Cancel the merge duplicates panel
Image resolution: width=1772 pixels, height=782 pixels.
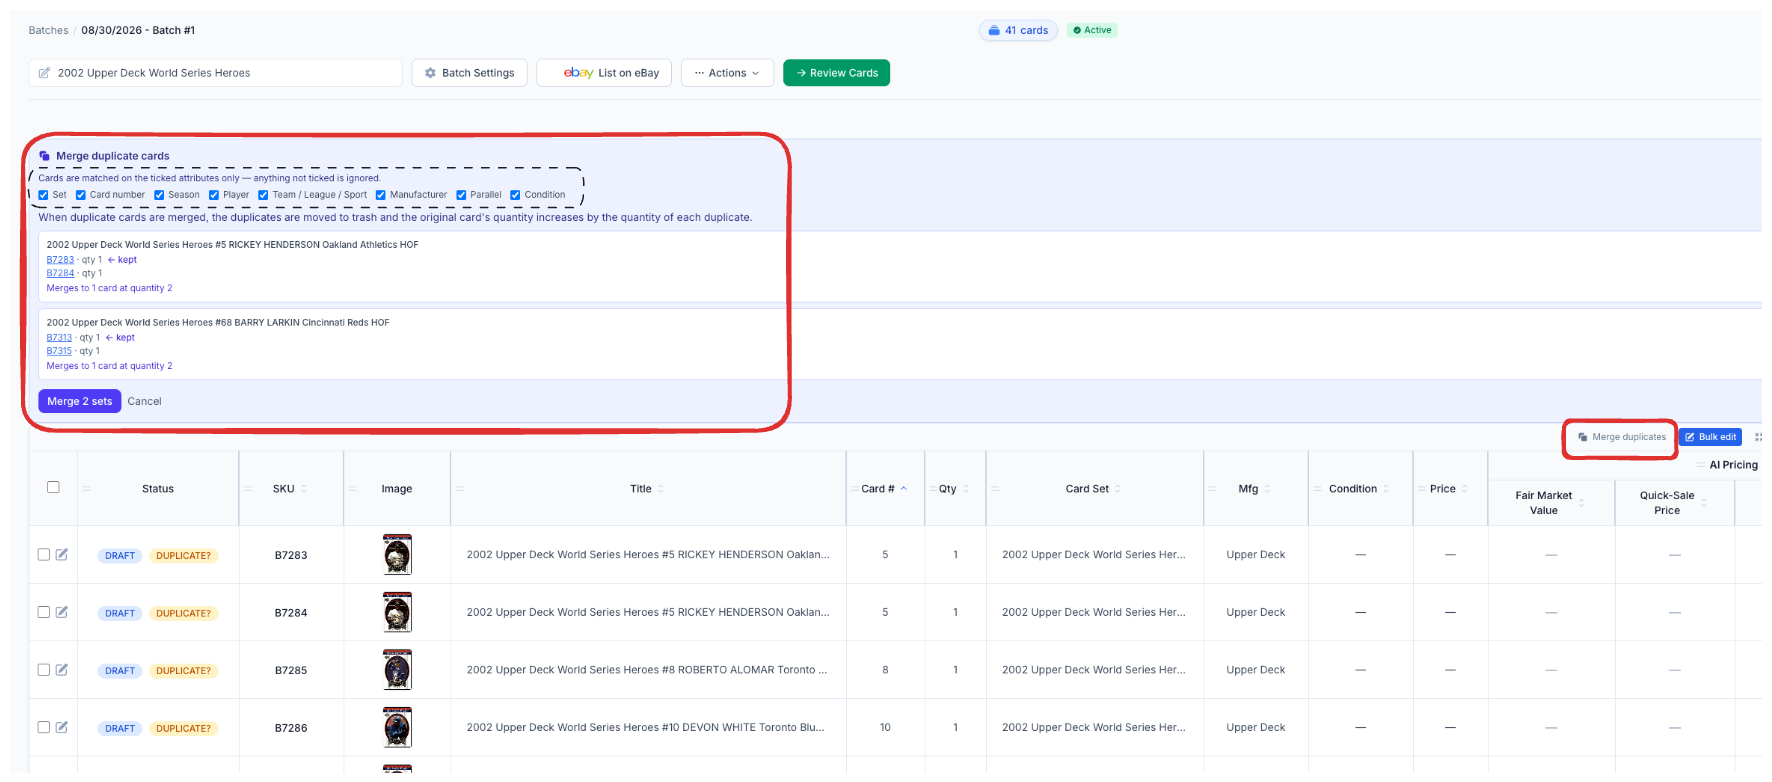tap(144, 401)
